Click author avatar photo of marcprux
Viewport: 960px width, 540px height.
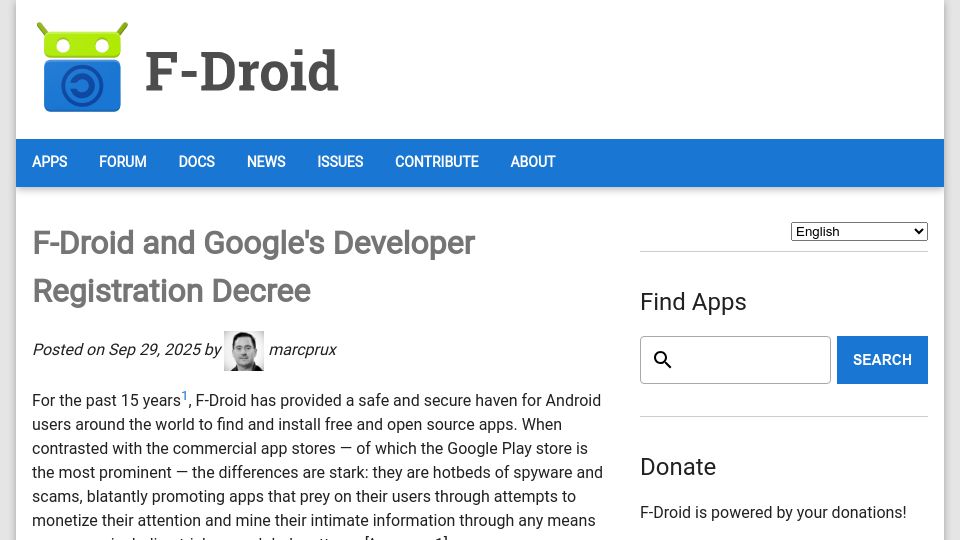tap(244, 351)
